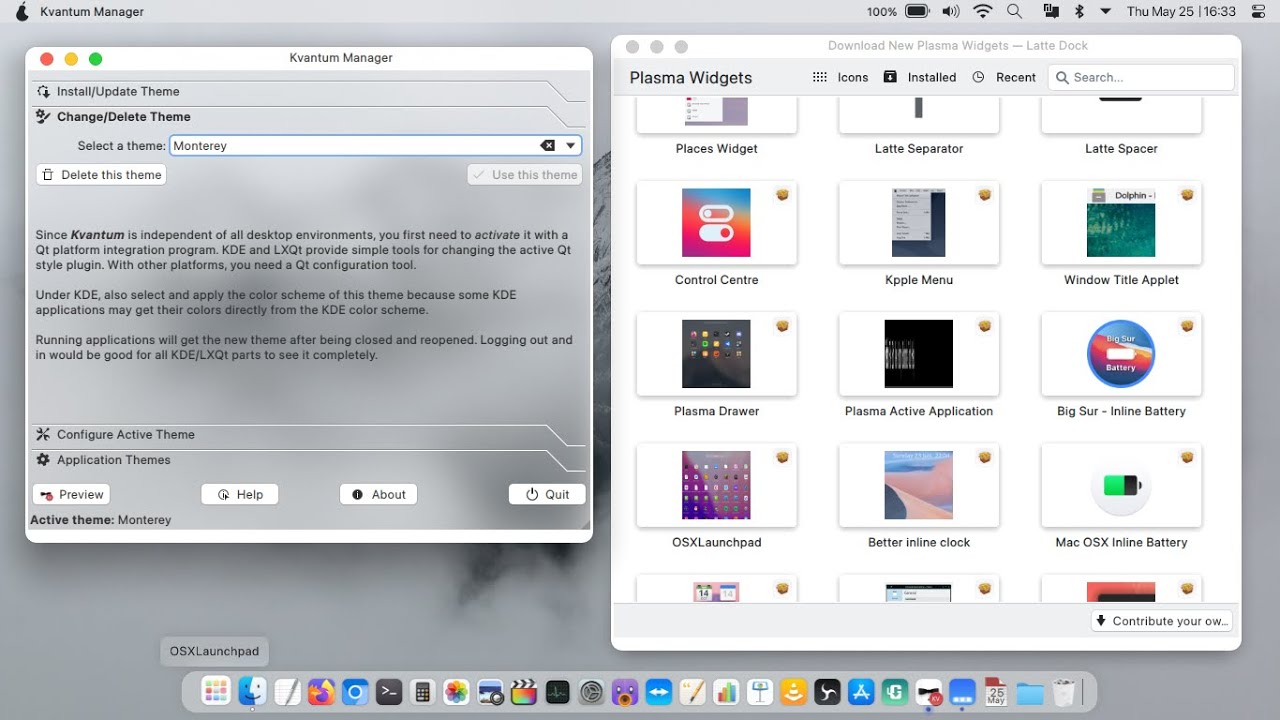Click the "Latte Spacer" label
The image size is (1280, 720).
(1121, 149)
